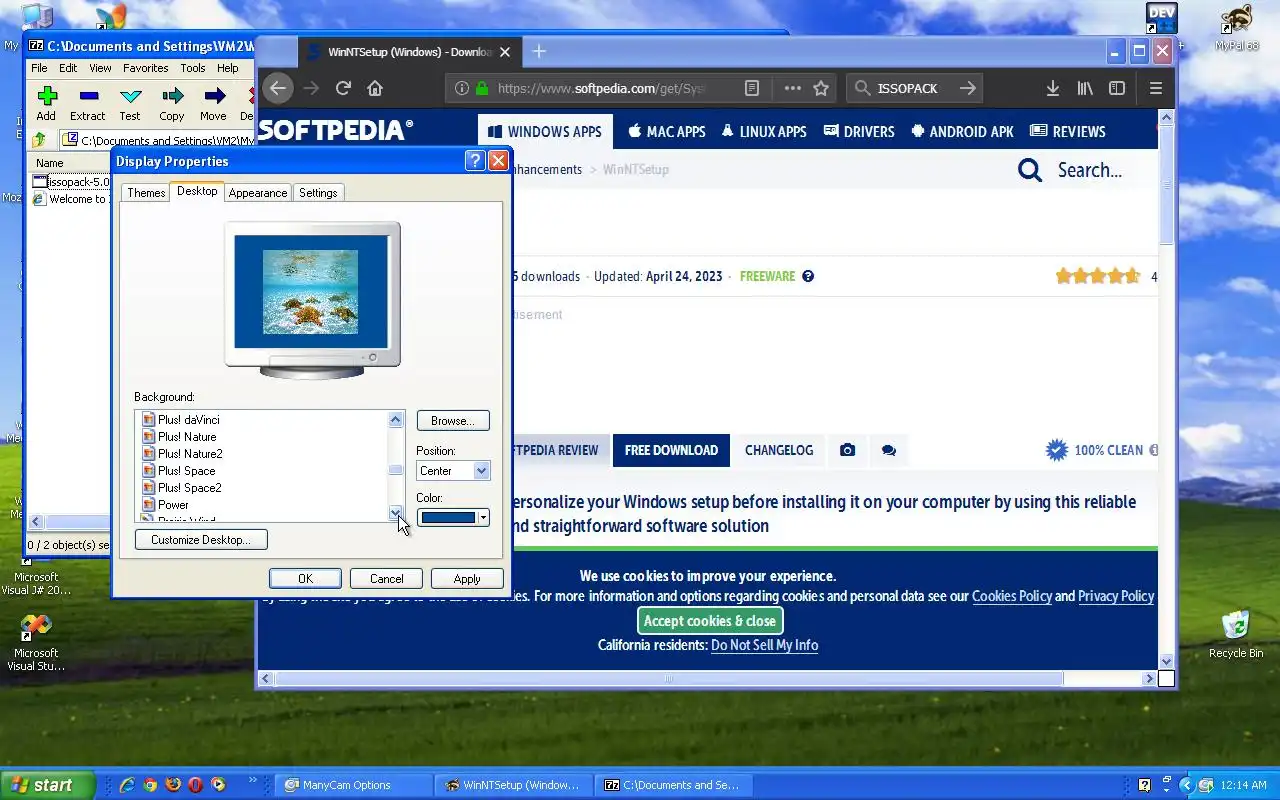Open the 7-Zip Edit menu
1280x800 pixels.
(68, 68)
